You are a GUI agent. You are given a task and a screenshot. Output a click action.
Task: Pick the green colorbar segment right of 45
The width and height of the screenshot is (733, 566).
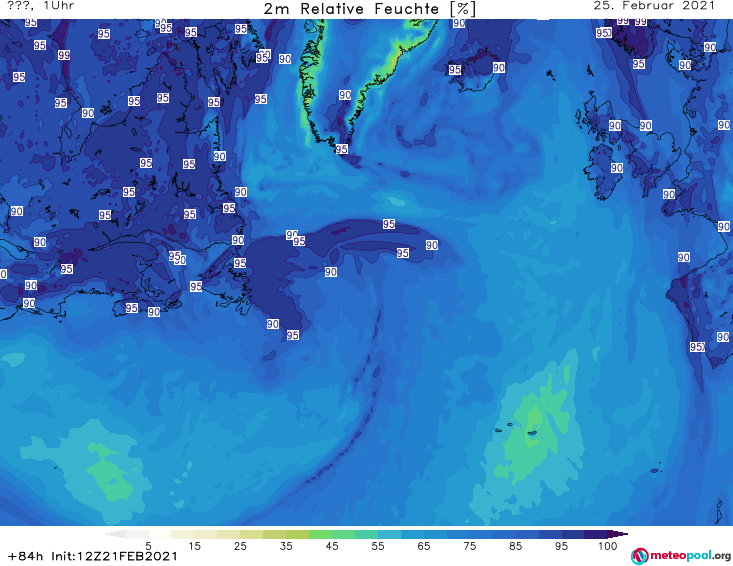(x=343, y=534)
